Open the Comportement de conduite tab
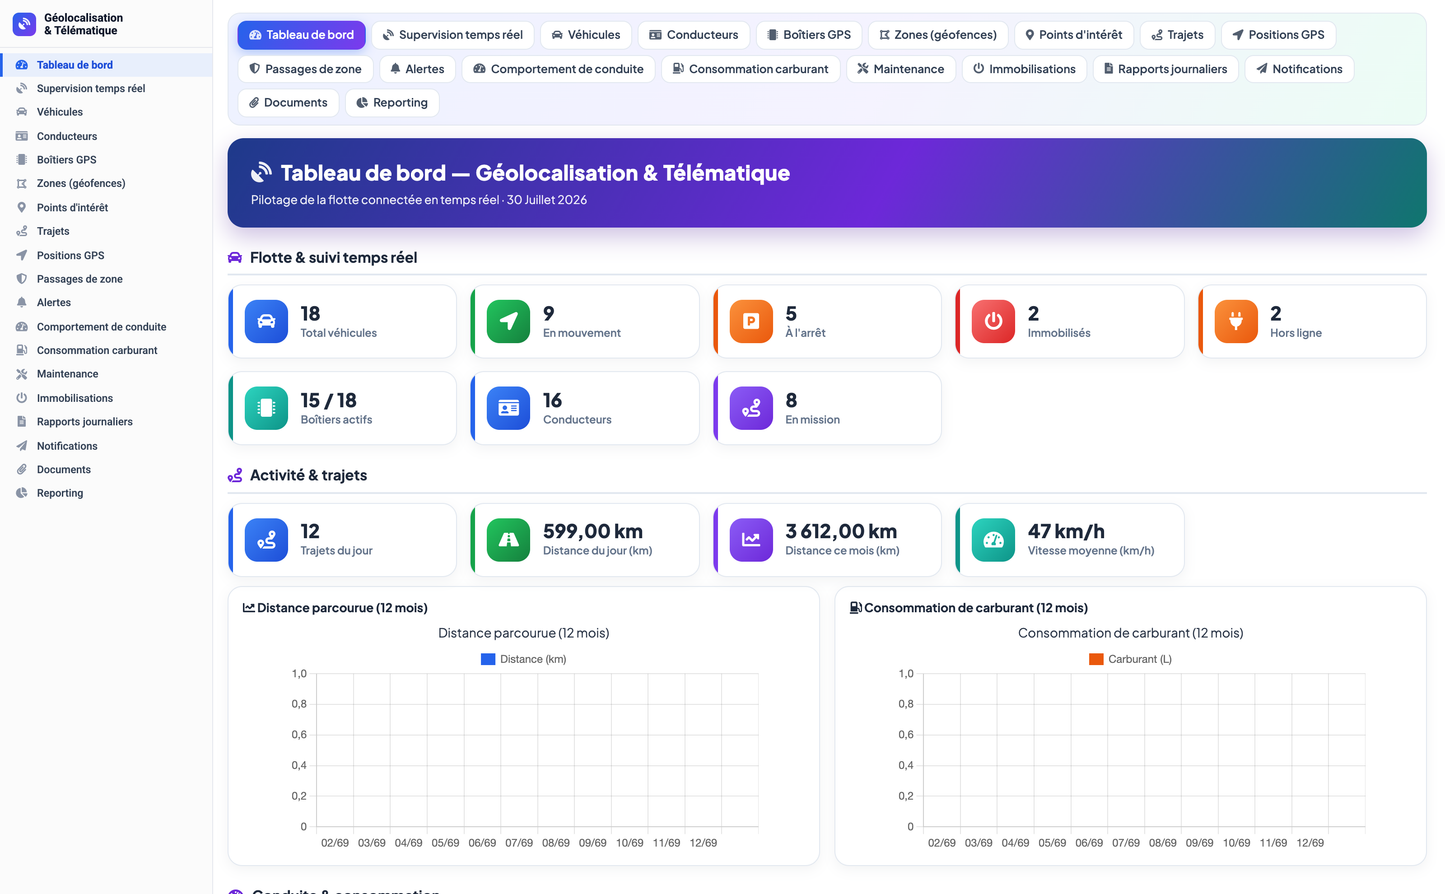Viewport: 1445px width, 894px height. click(558, 69)
